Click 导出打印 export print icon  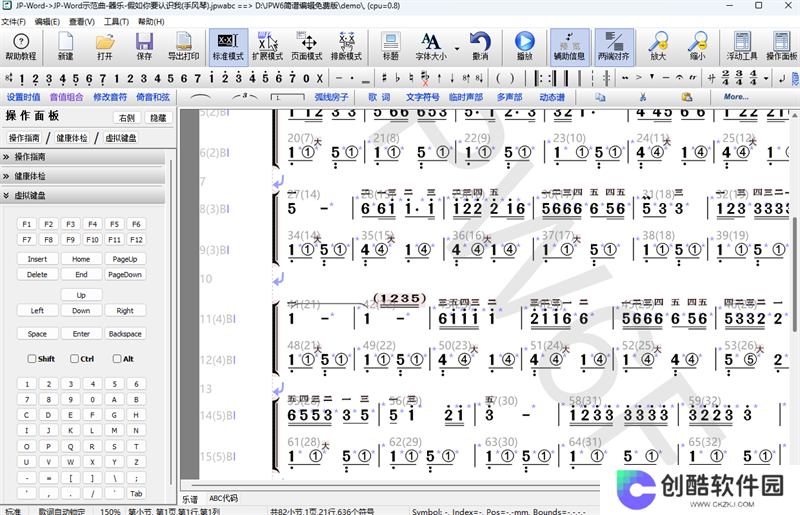tap(184, 46)
